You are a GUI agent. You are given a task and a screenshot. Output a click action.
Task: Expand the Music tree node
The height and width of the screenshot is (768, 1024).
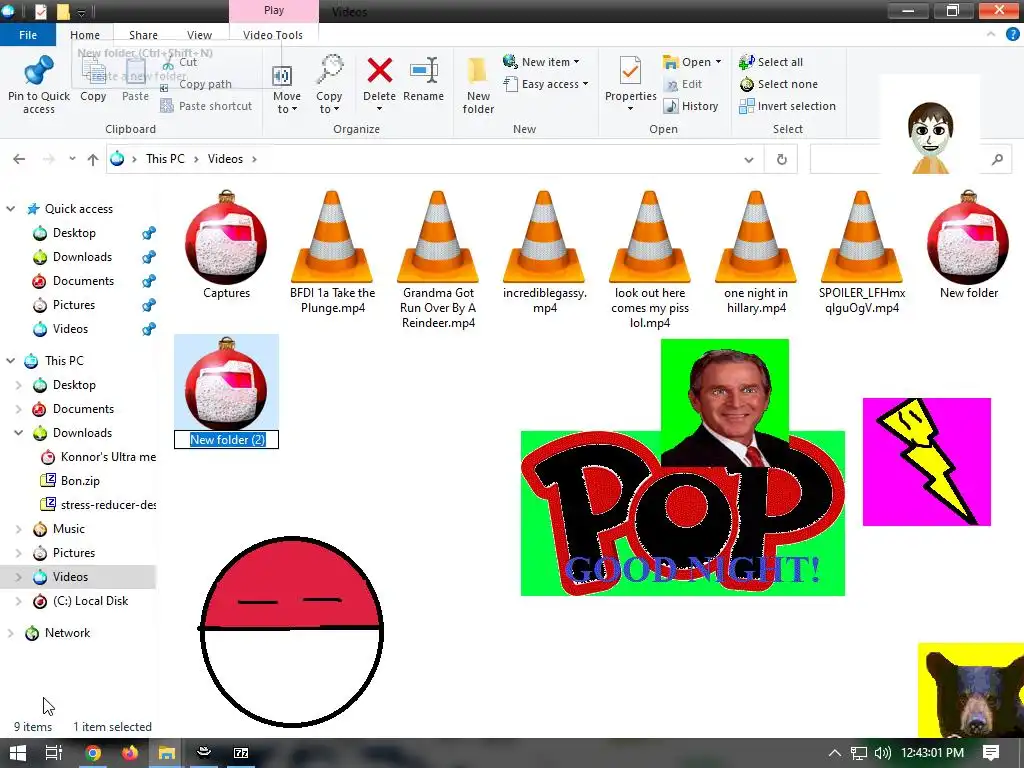19,529
